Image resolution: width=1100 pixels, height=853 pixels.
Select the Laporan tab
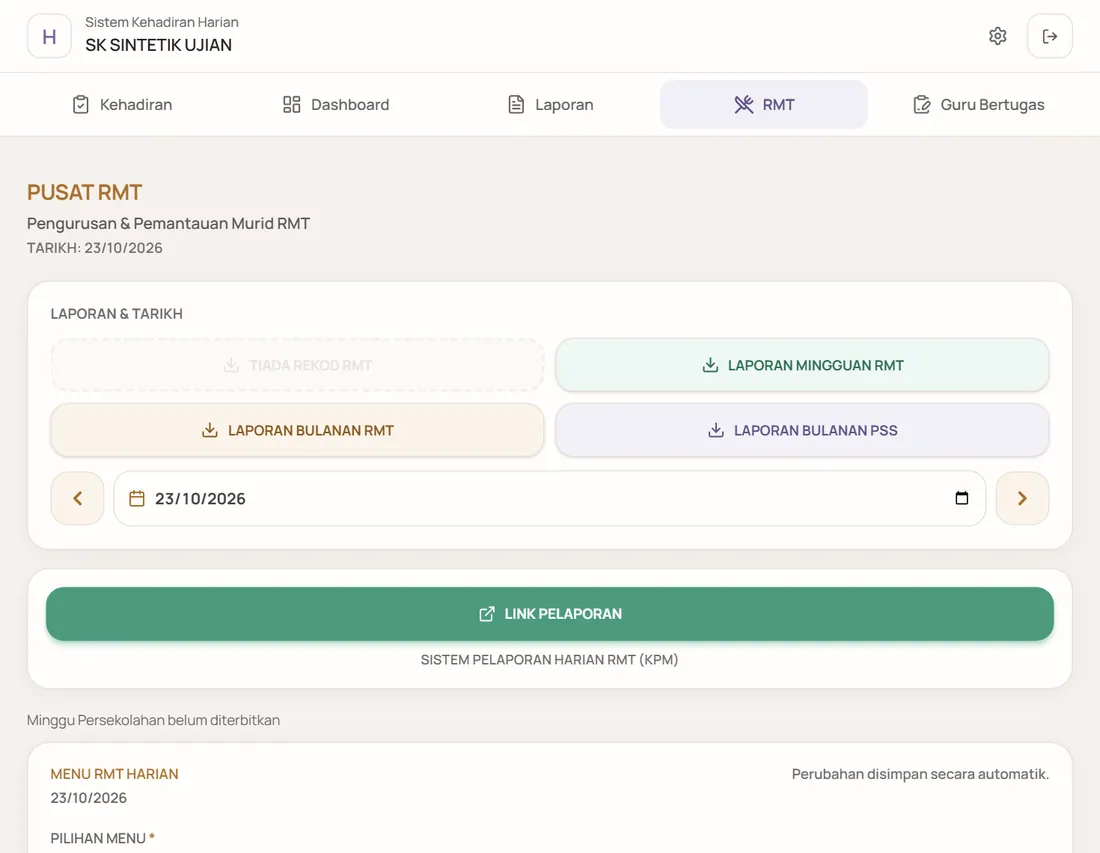(x=550, y=105)
